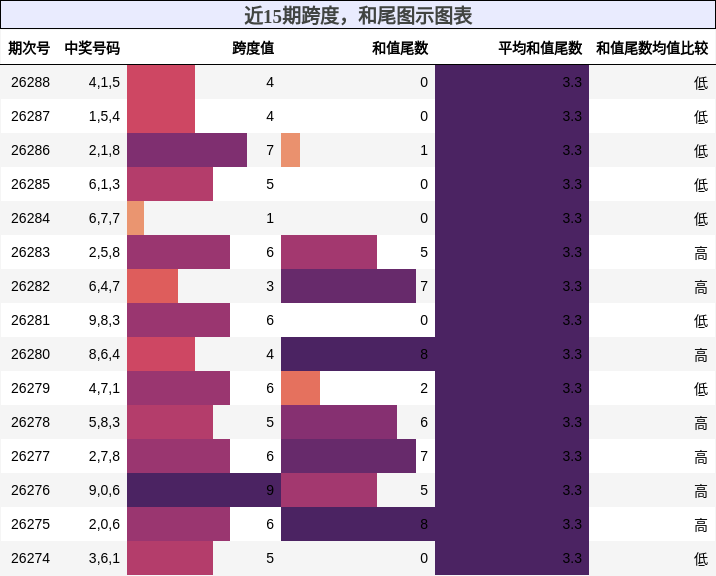
Task: Click winning numbers 2,7,8
Action: (x=104, y=456)
